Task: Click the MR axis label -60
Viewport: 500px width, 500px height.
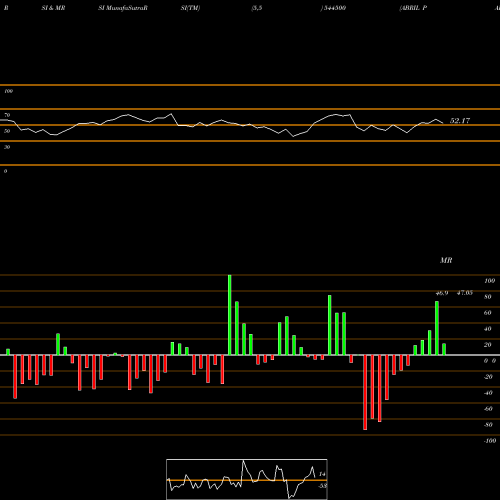Action: [488, 409]
